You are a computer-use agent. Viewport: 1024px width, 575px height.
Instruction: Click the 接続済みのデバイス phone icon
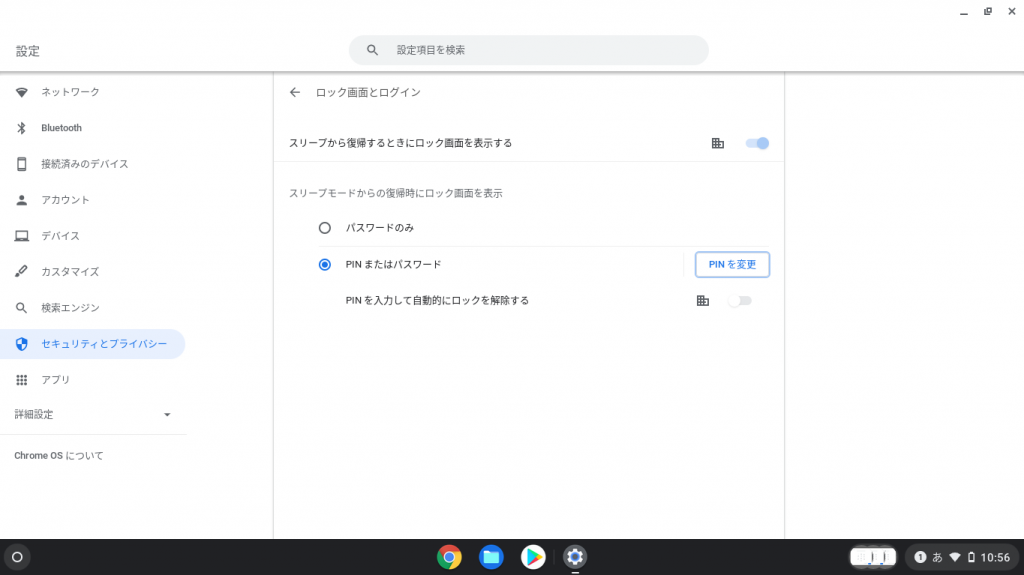click(22, 164)
